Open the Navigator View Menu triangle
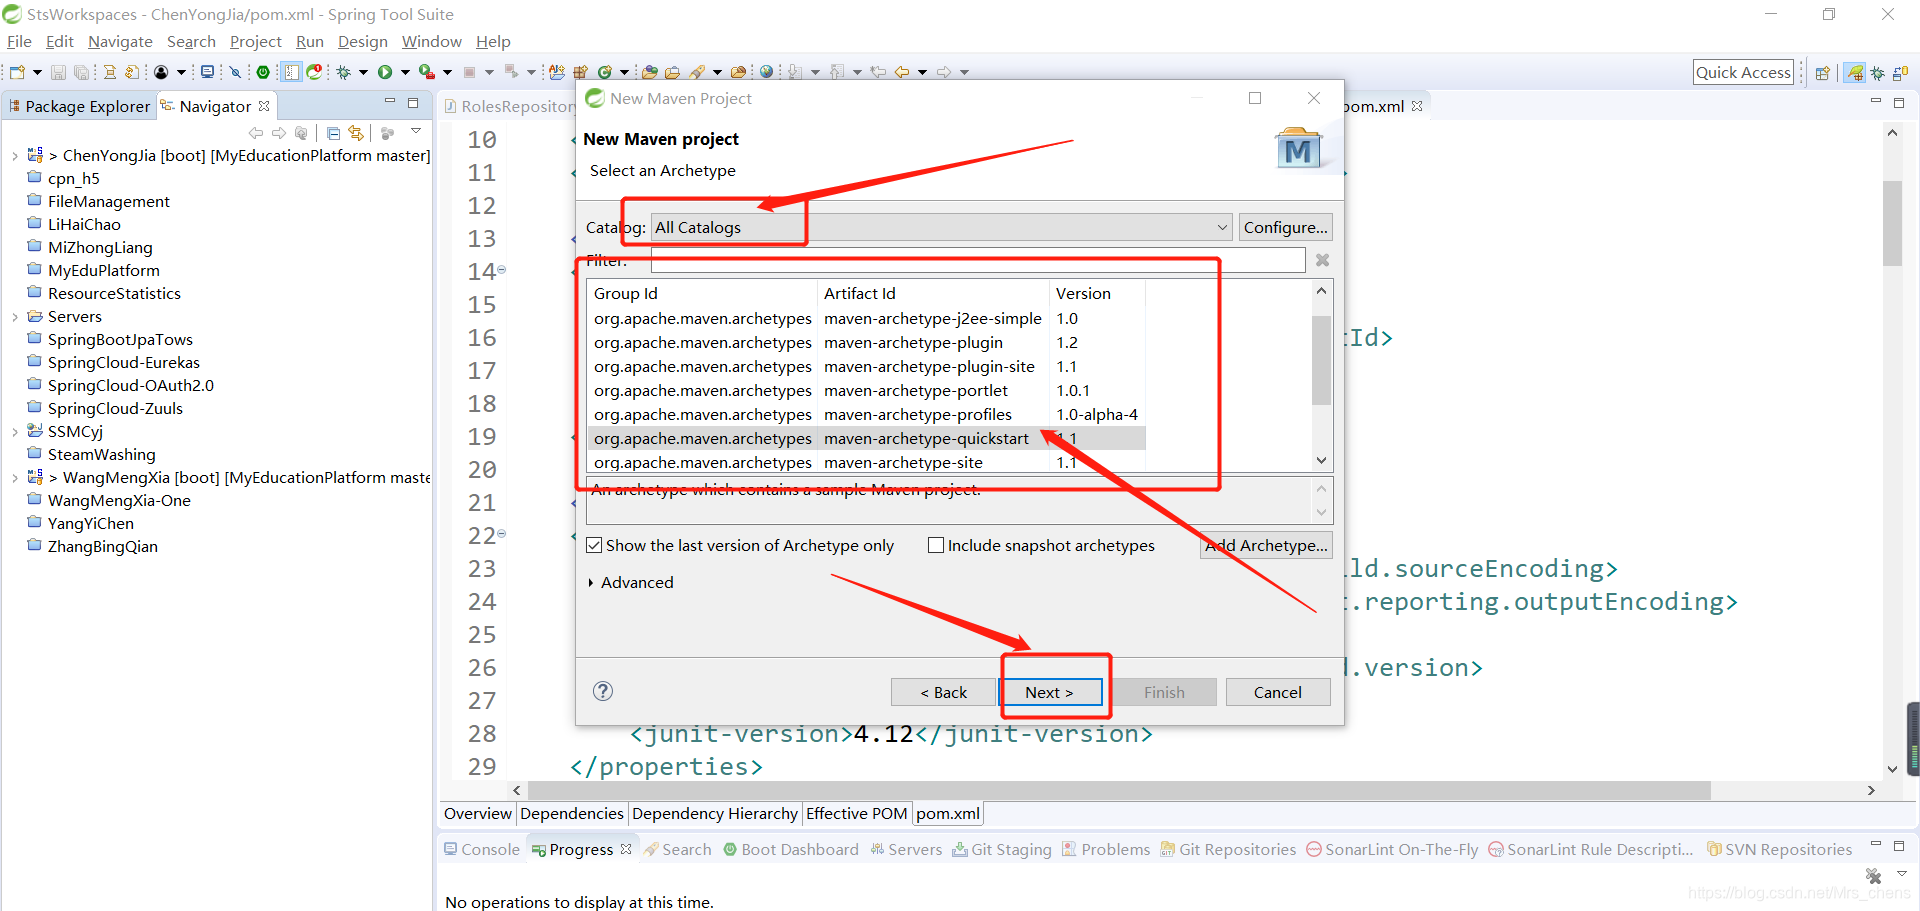The image size is (1920, 911). [x=416, y=132]
